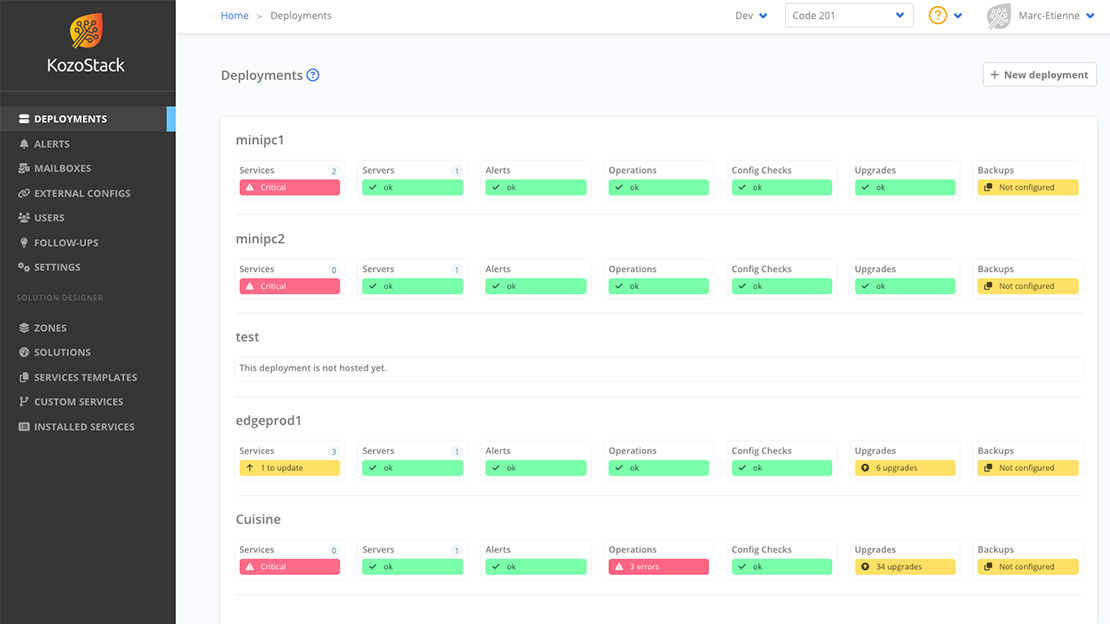Click the Mailboxes icon in sidebar
Screen dimensions: 1110x624
click(x=24, y=169)
